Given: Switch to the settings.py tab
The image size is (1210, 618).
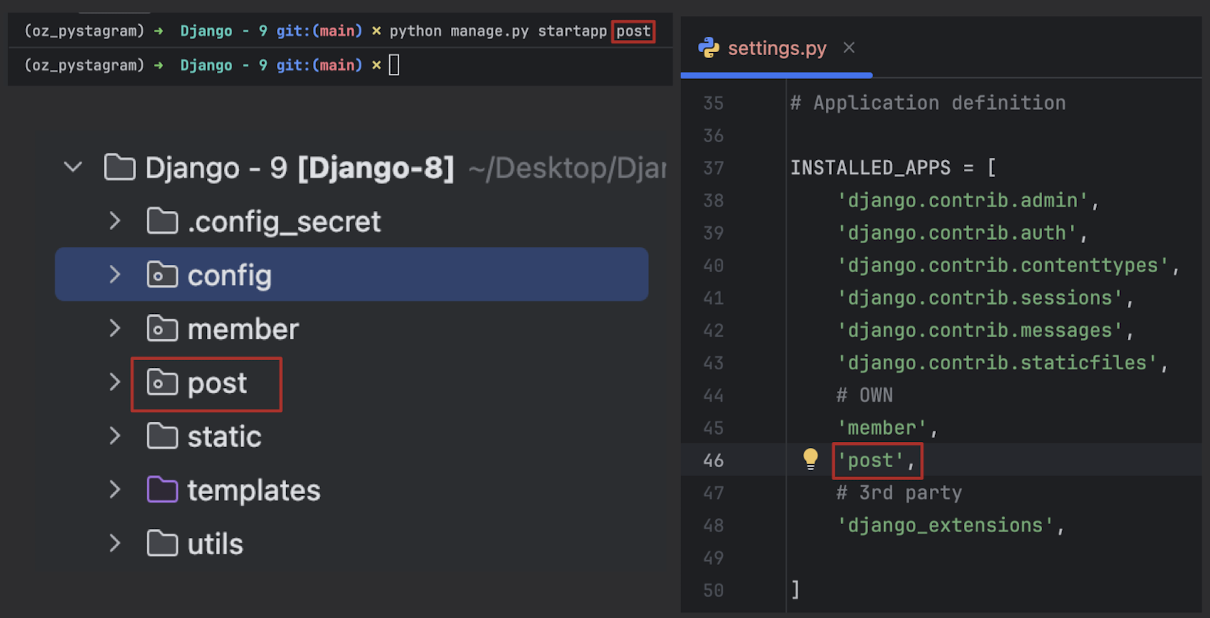Looking at the screenshot, I should click(x=777, y=48).
